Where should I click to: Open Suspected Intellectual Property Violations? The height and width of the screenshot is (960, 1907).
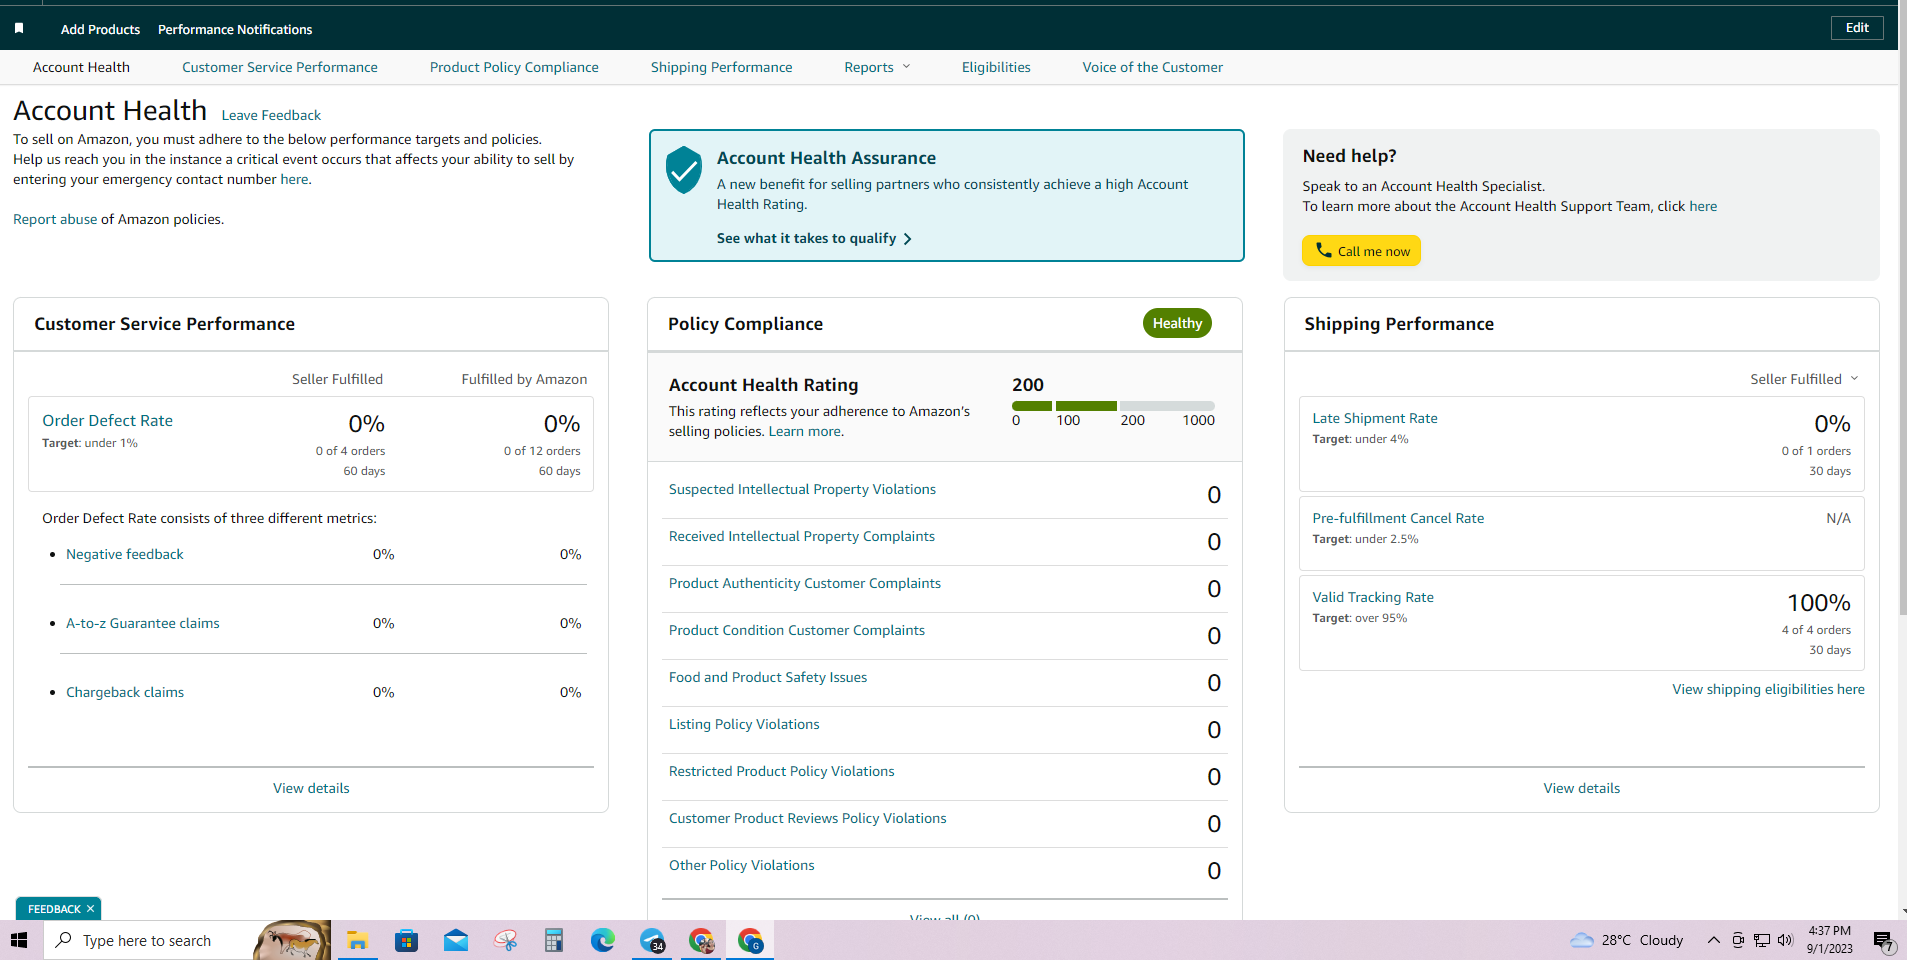802,489
